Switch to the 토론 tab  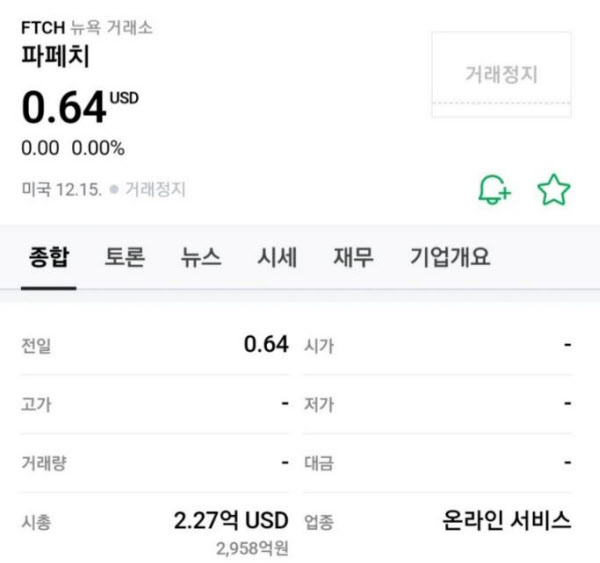[x=125, y=257]
